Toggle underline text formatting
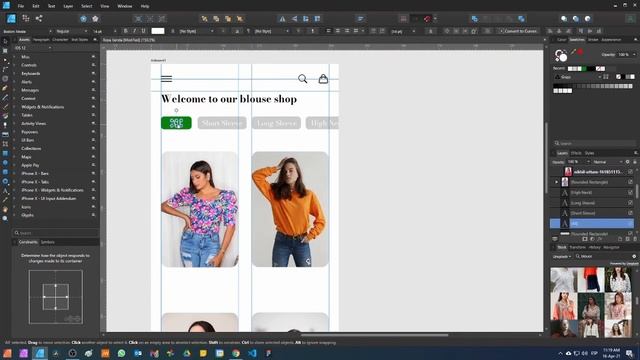This screenshot has width=640, height=360. (143, 31)
